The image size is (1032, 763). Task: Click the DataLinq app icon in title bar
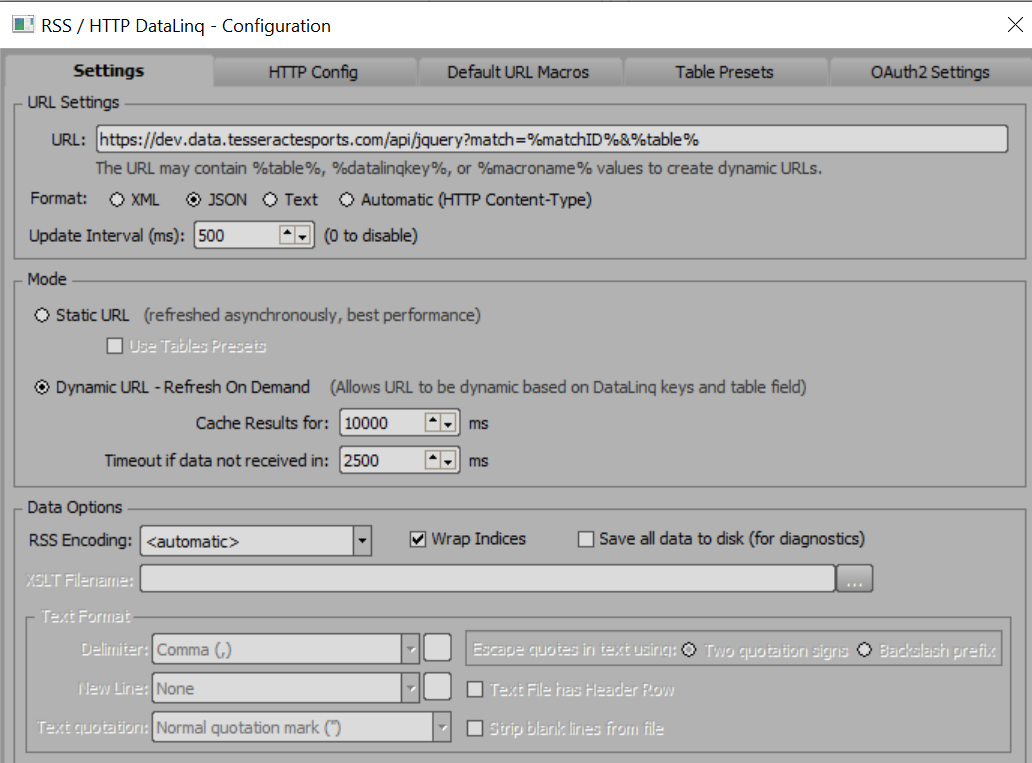tap(23, 25)
